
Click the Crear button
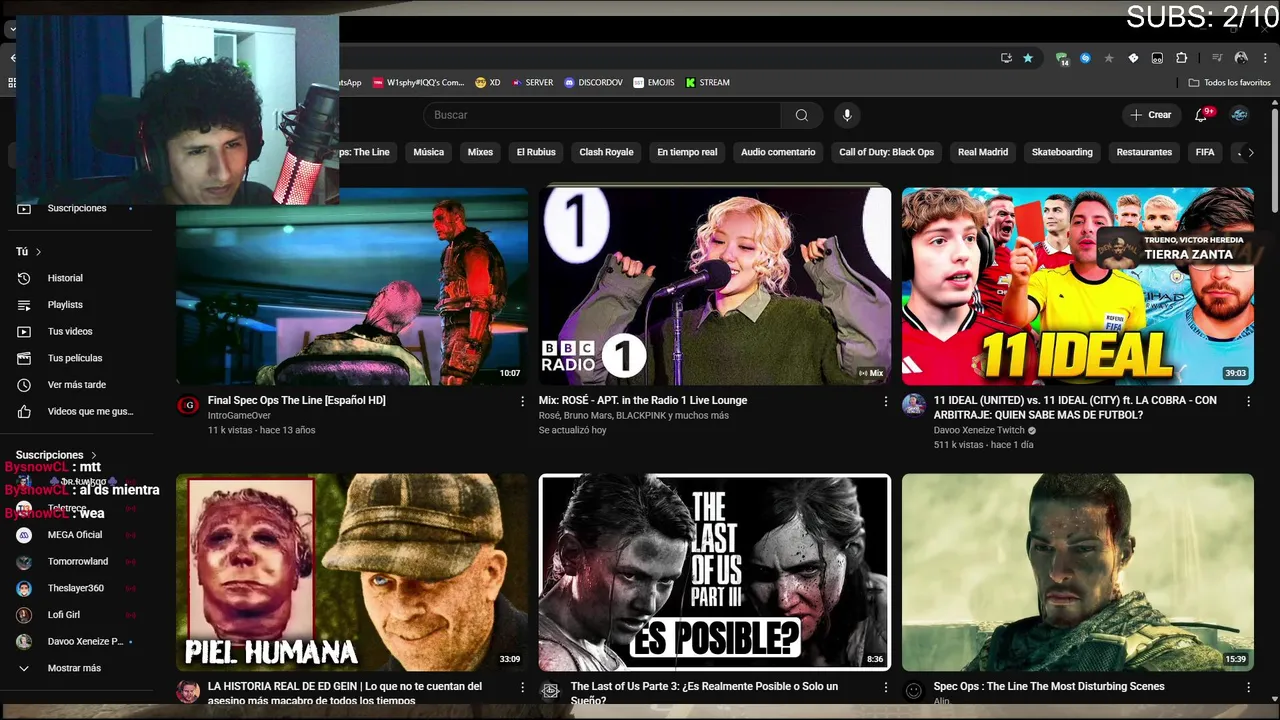[1151, 115]
